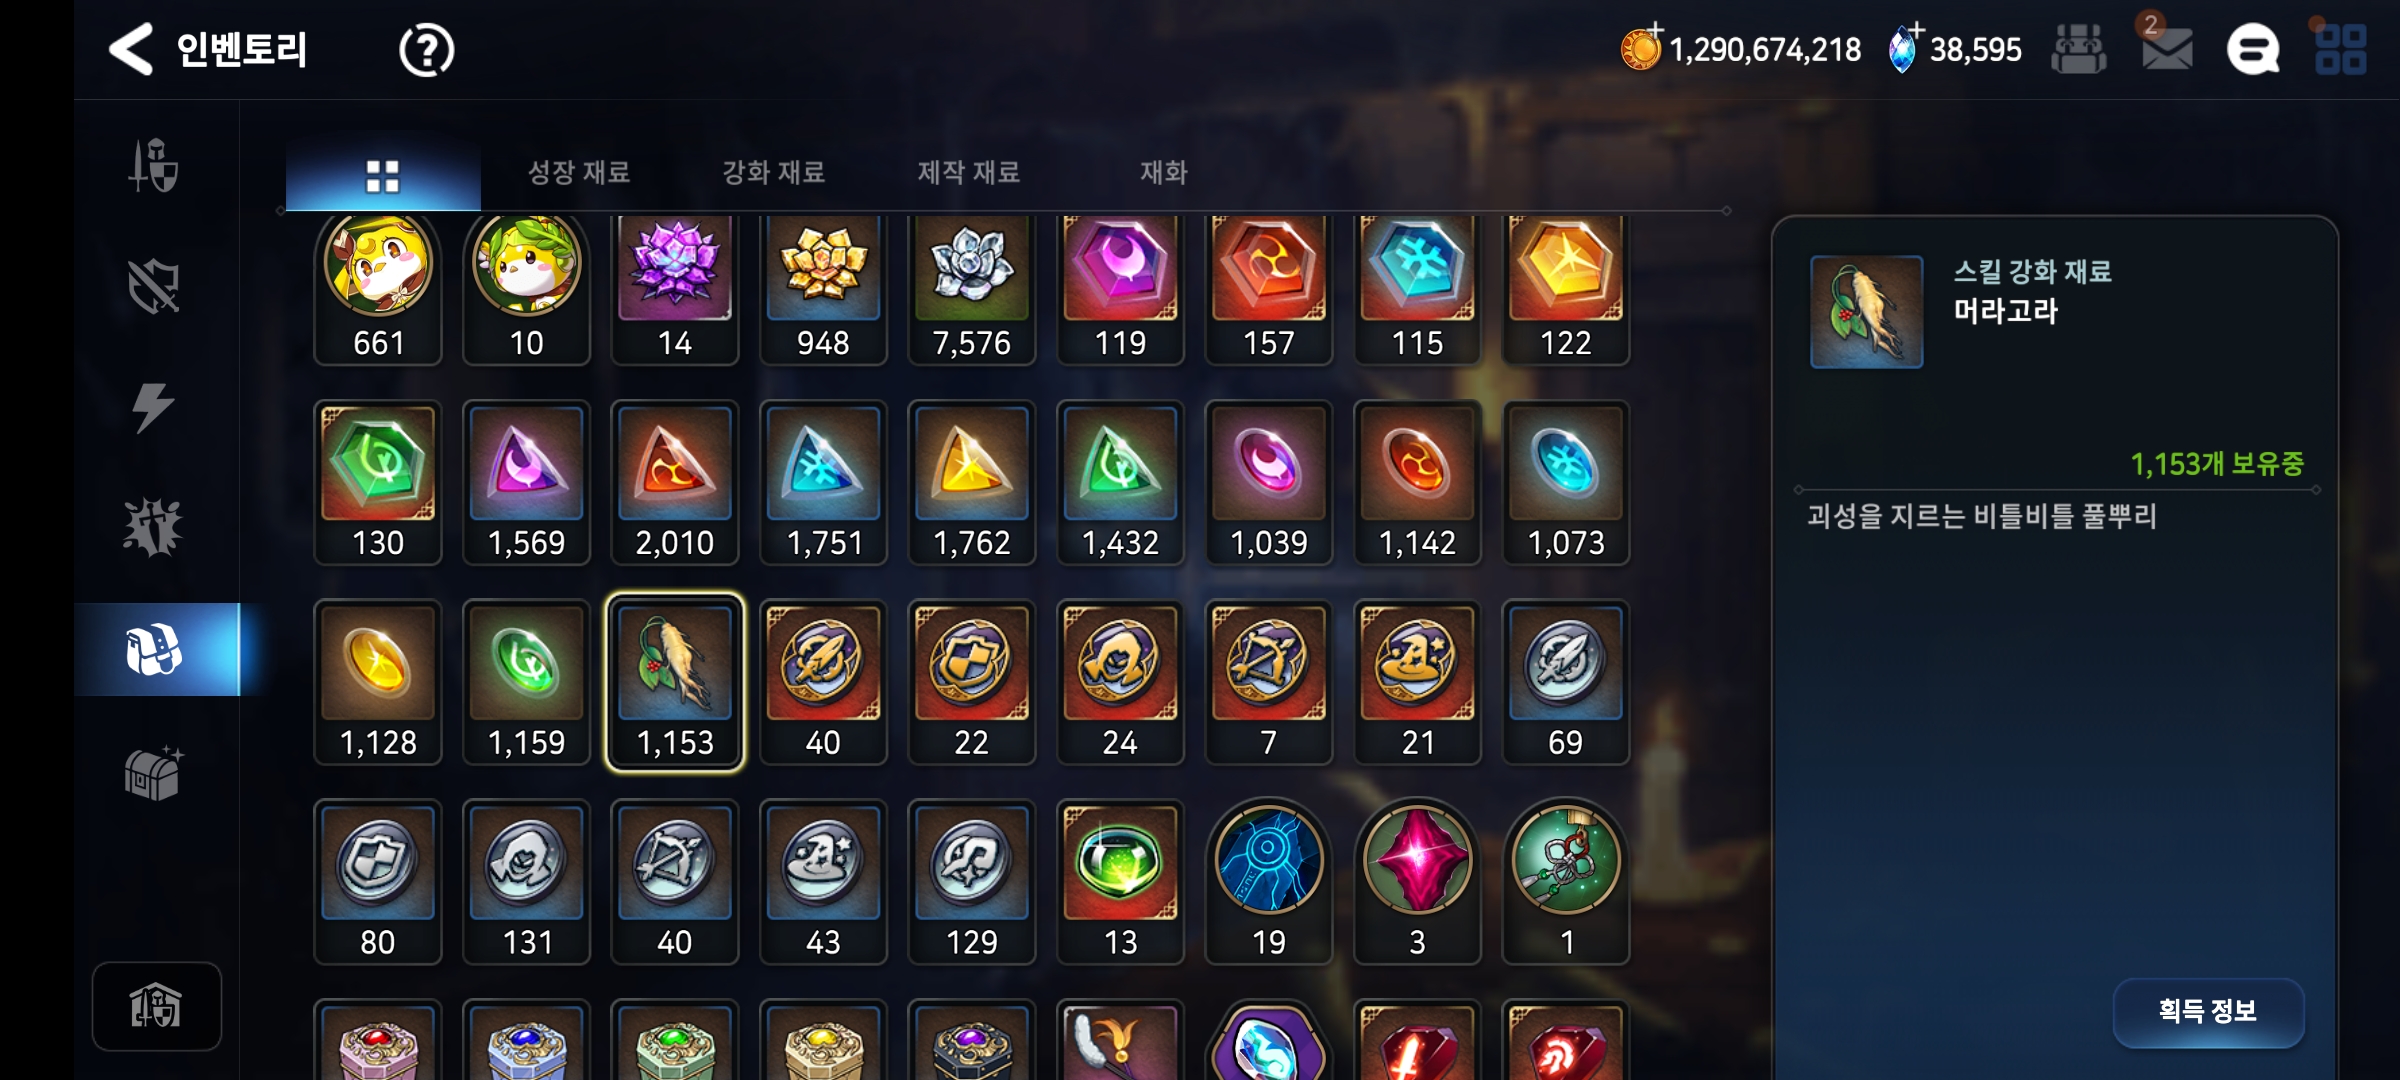Select the all-items grid tab
2400x1080 pixels.
pyautogui.click(x=383, y=172)
